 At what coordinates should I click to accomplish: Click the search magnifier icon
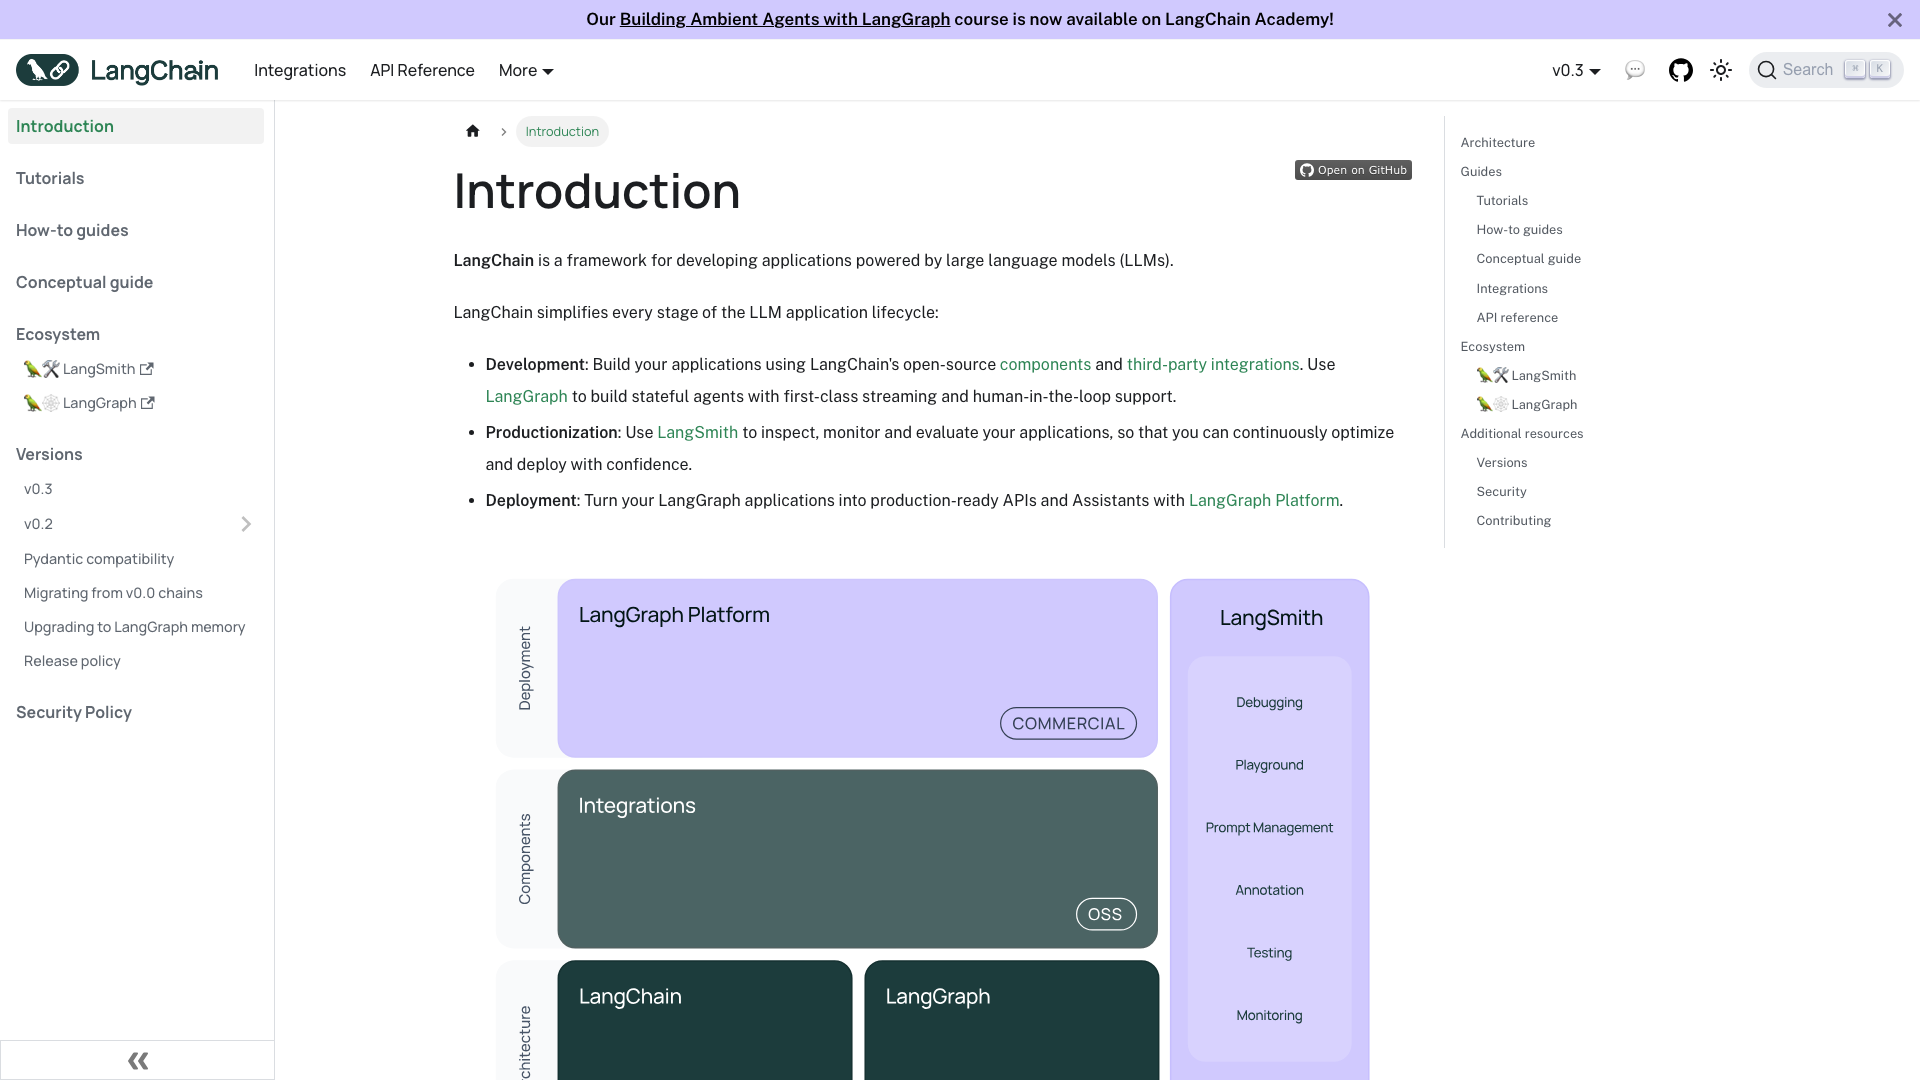[1767, 70]
